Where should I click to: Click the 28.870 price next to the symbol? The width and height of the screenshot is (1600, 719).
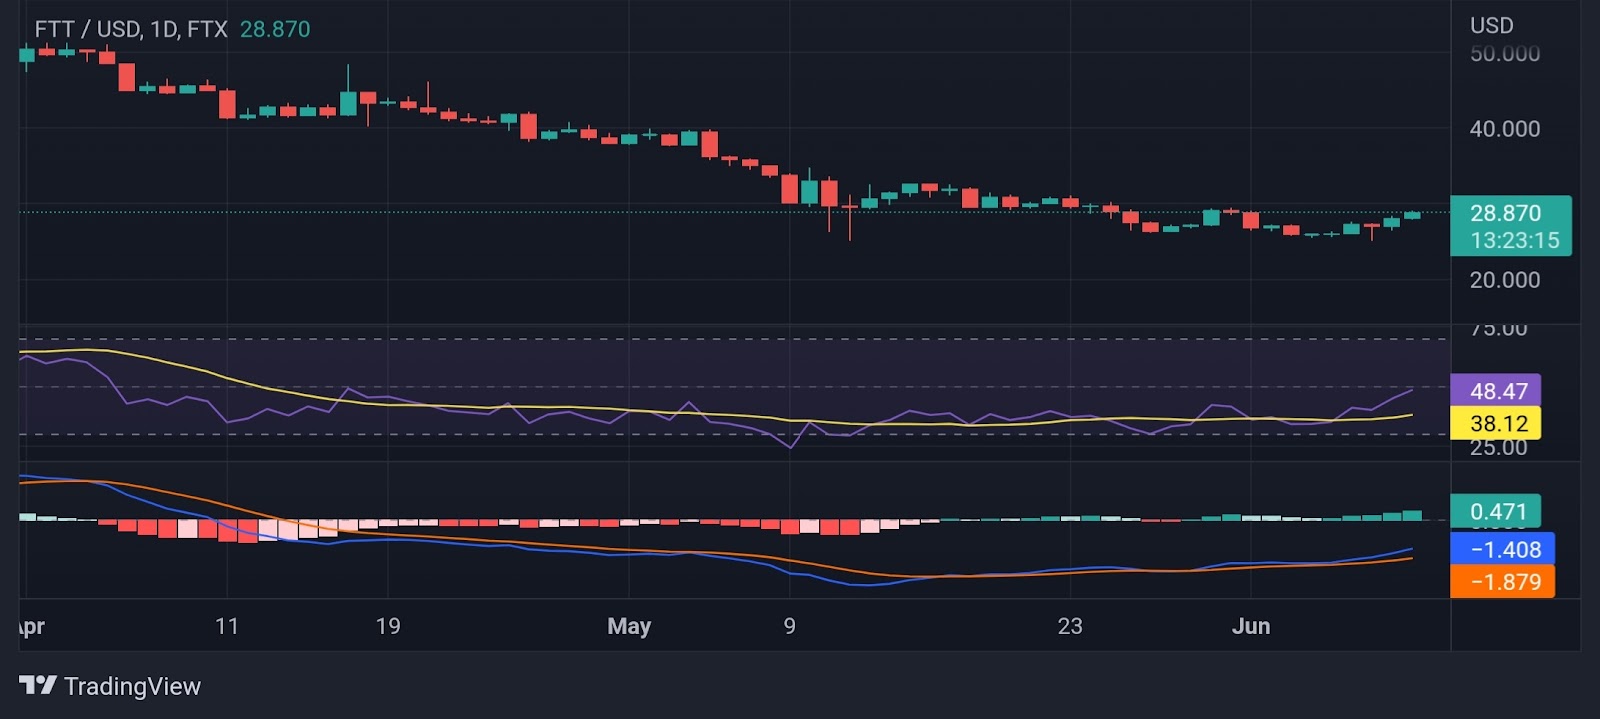tap(275, 29)
